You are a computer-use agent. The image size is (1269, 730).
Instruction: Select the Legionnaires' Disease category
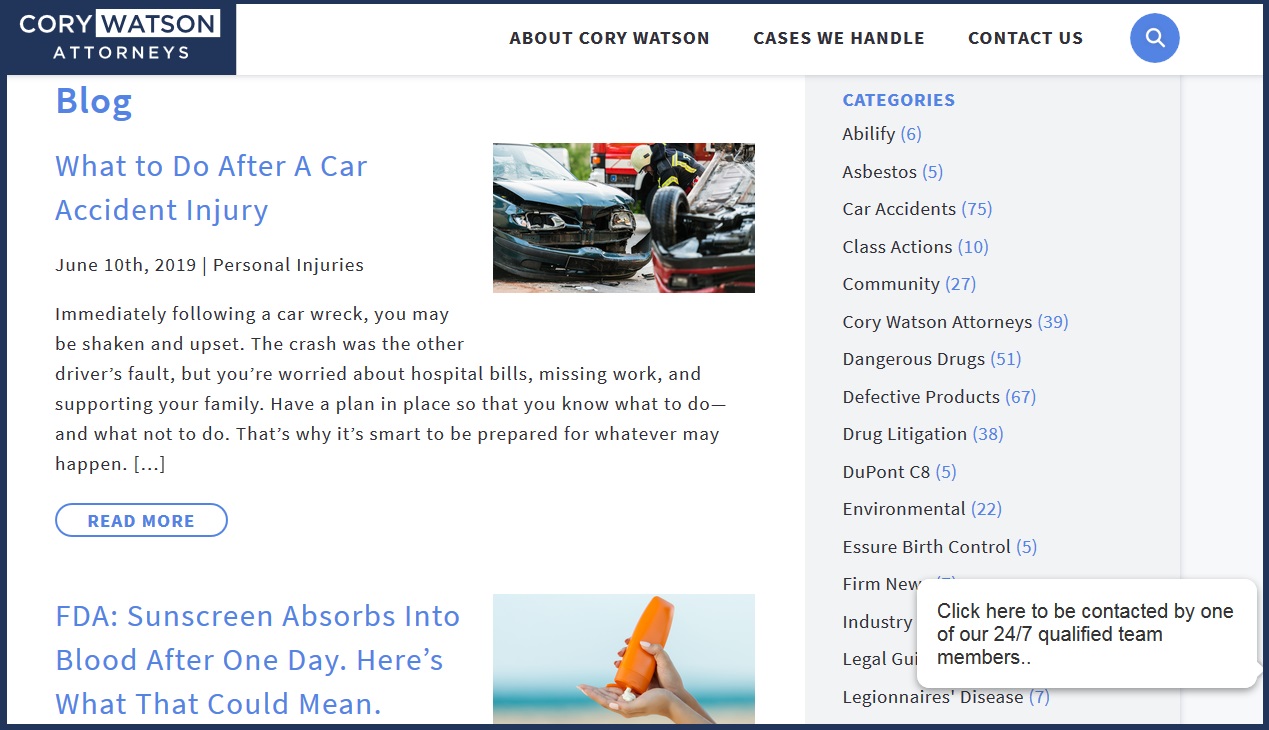(x=933, y=697)
